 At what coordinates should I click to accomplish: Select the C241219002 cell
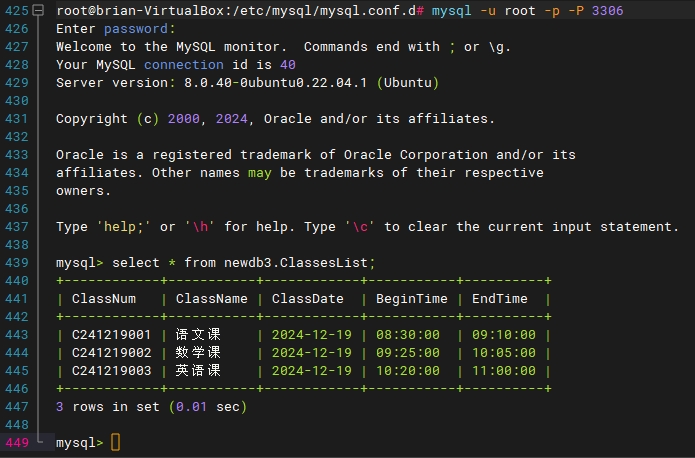click(111, 353)
